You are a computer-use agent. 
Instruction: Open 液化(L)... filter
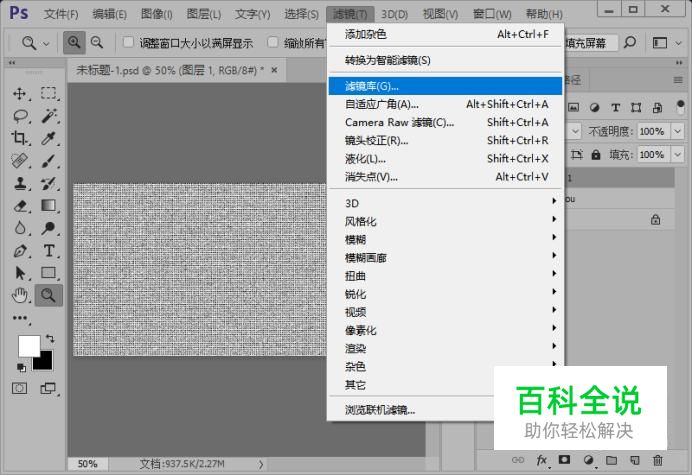(x=446, y=158)
